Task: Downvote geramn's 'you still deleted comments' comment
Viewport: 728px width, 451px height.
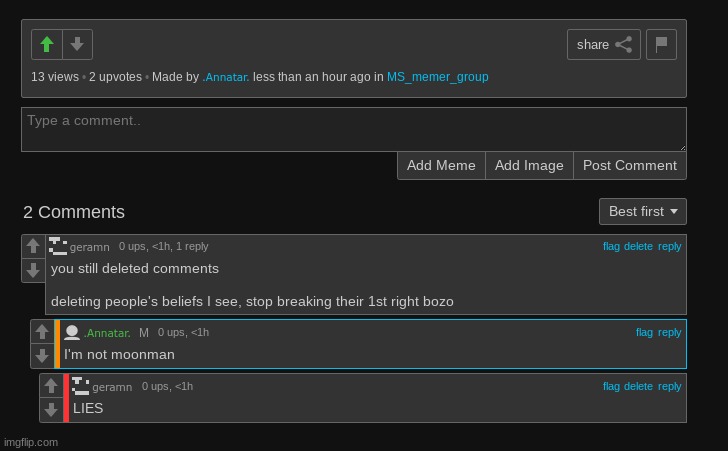Action: [x=33, y=270]
